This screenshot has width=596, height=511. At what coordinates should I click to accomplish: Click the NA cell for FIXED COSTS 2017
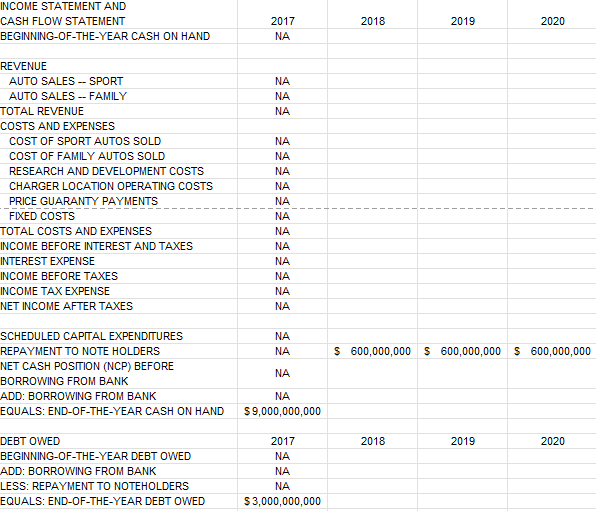pos(282,216)
